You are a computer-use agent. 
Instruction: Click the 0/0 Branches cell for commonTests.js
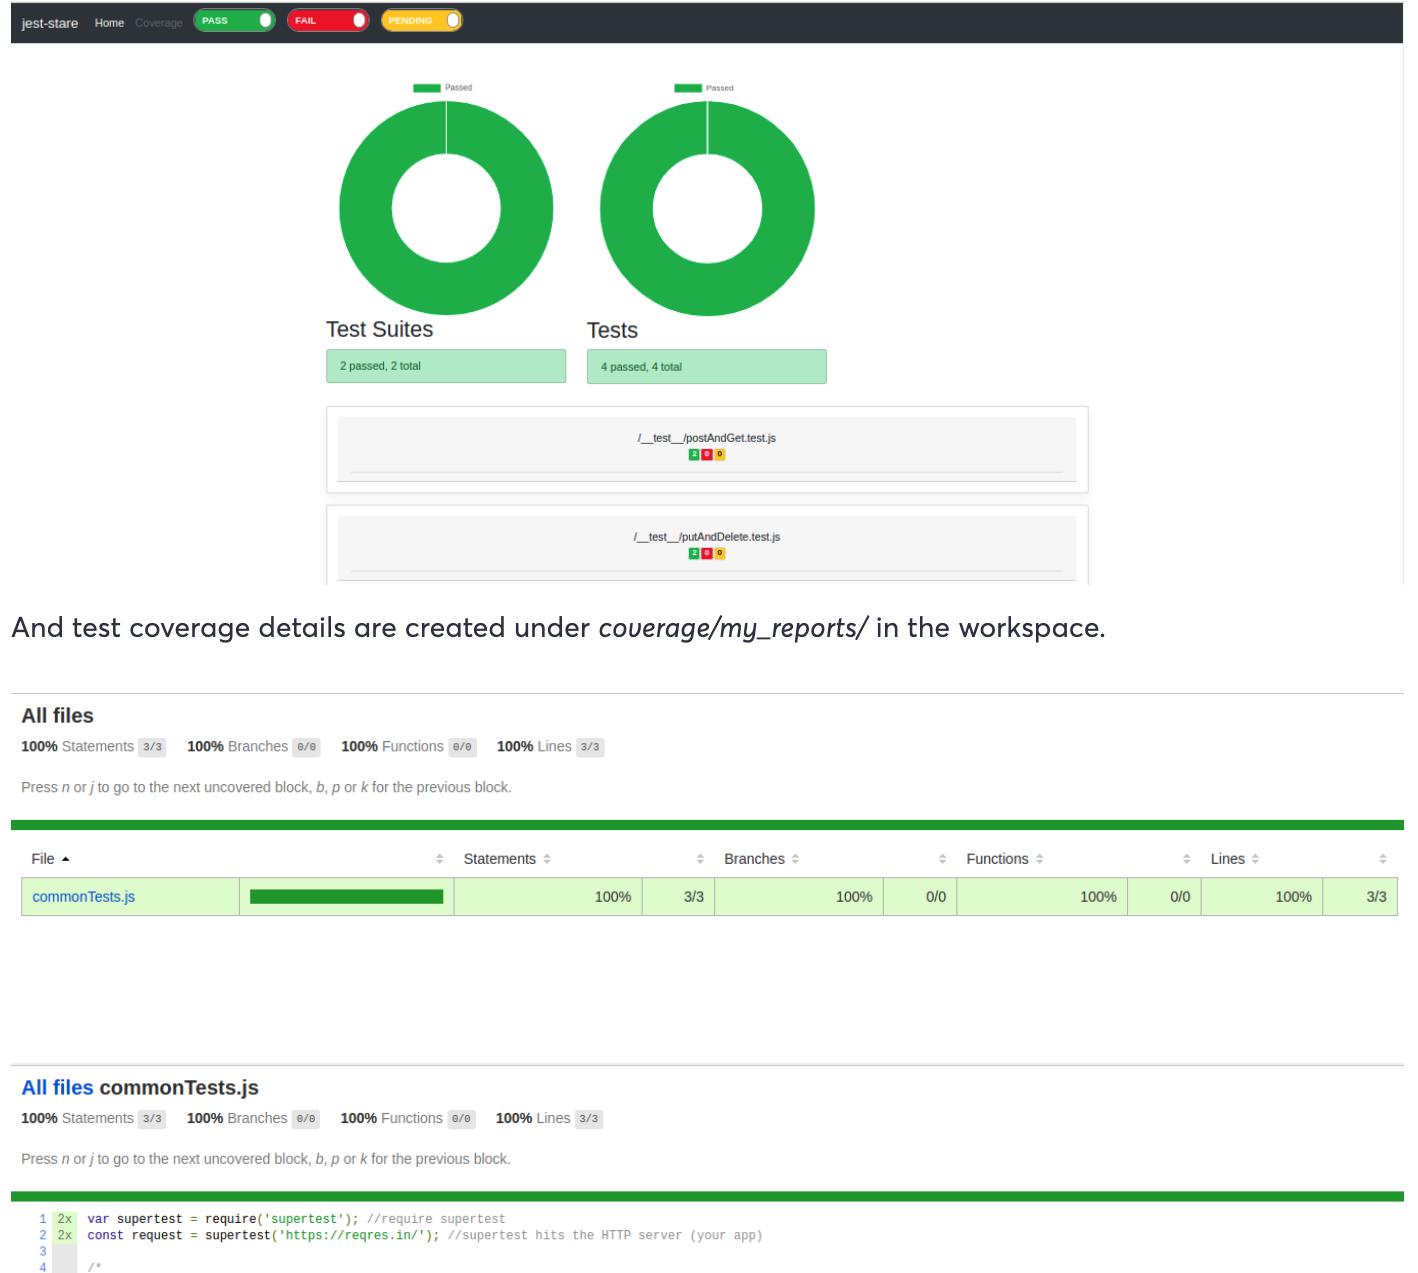920,897
